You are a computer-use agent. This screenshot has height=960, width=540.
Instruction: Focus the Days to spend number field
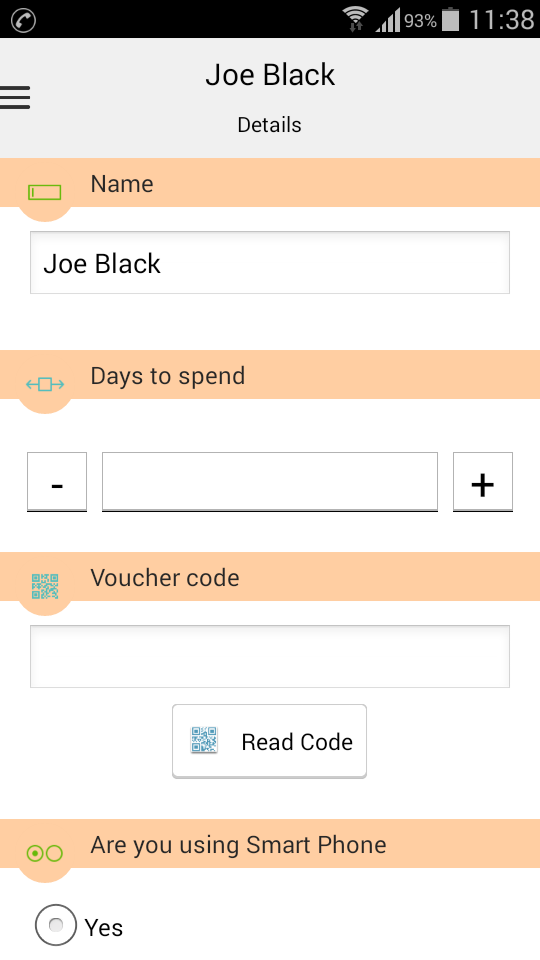(x=270, y=482)
